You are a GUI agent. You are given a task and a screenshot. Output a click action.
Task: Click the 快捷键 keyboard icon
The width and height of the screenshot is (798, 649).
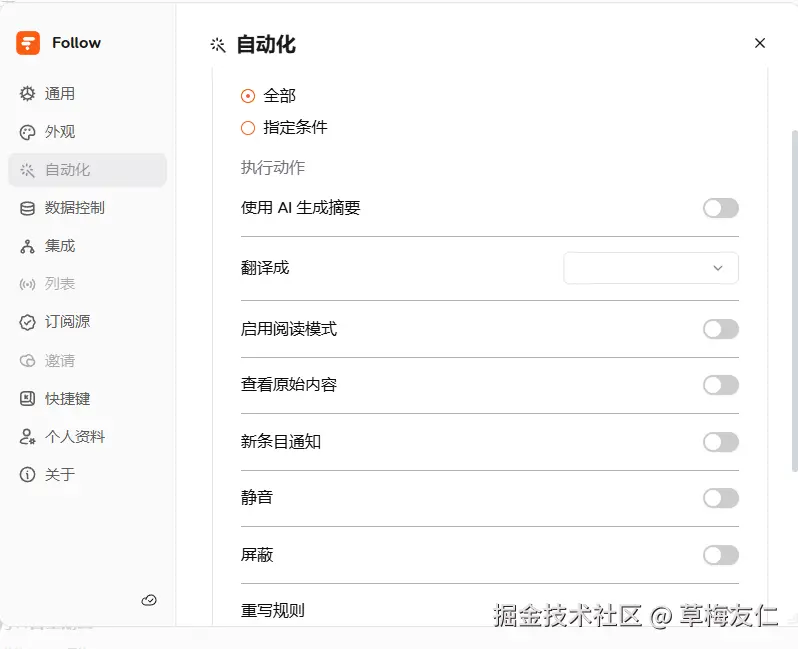pos(27,398)
